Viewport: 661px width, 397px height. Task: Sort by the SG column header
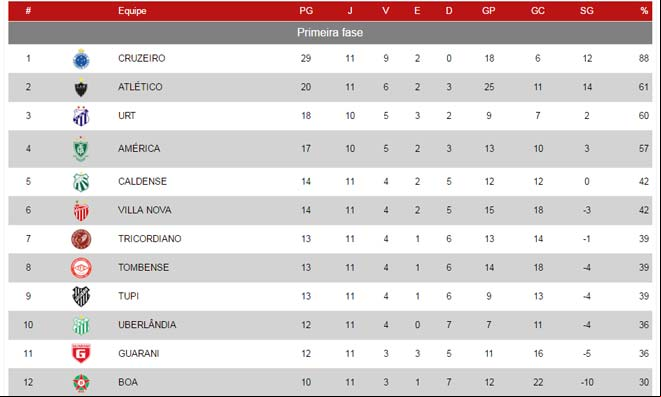[586, 11]
